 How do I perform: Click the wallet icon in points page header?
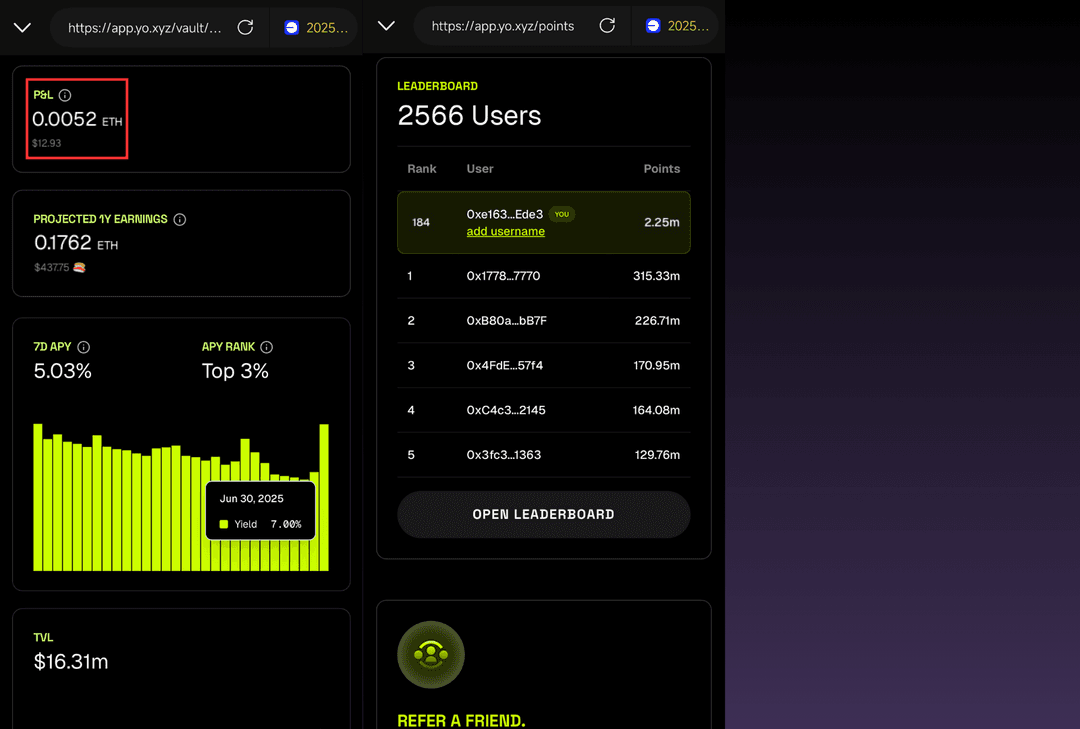point(653,26)
